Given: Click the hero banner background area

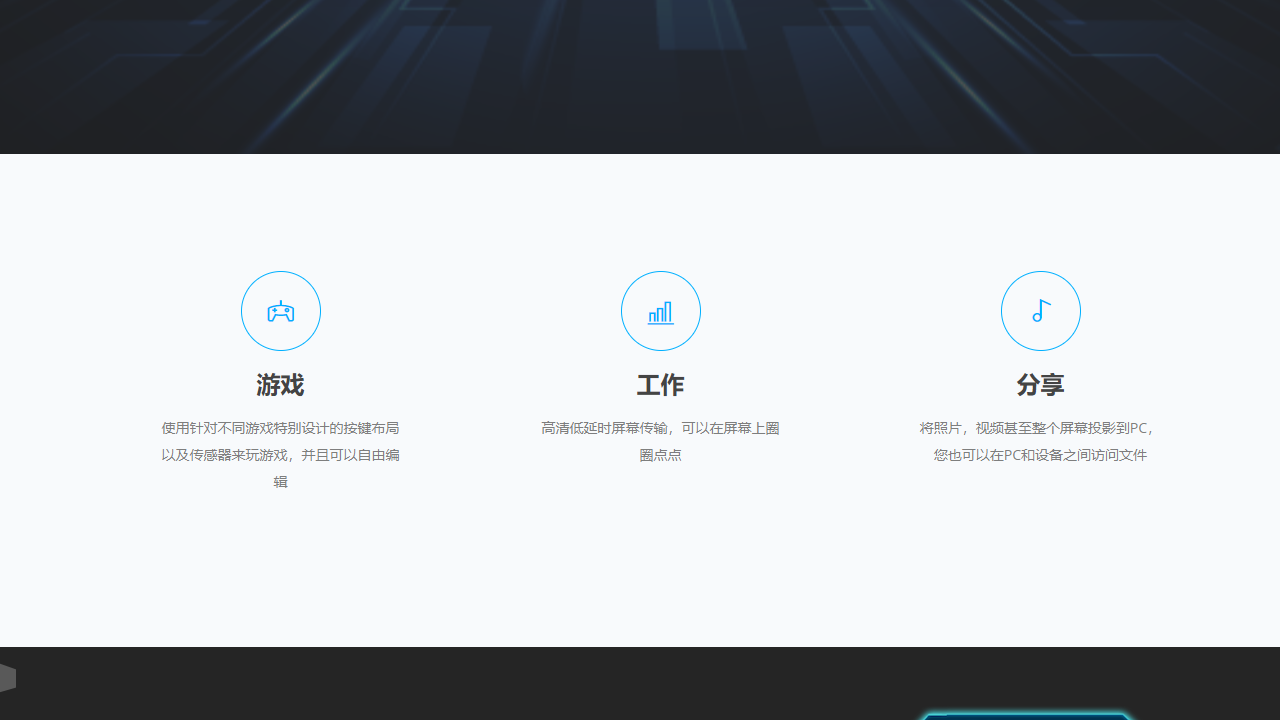Looking at the screenshot, I should [x=640, y=75].
